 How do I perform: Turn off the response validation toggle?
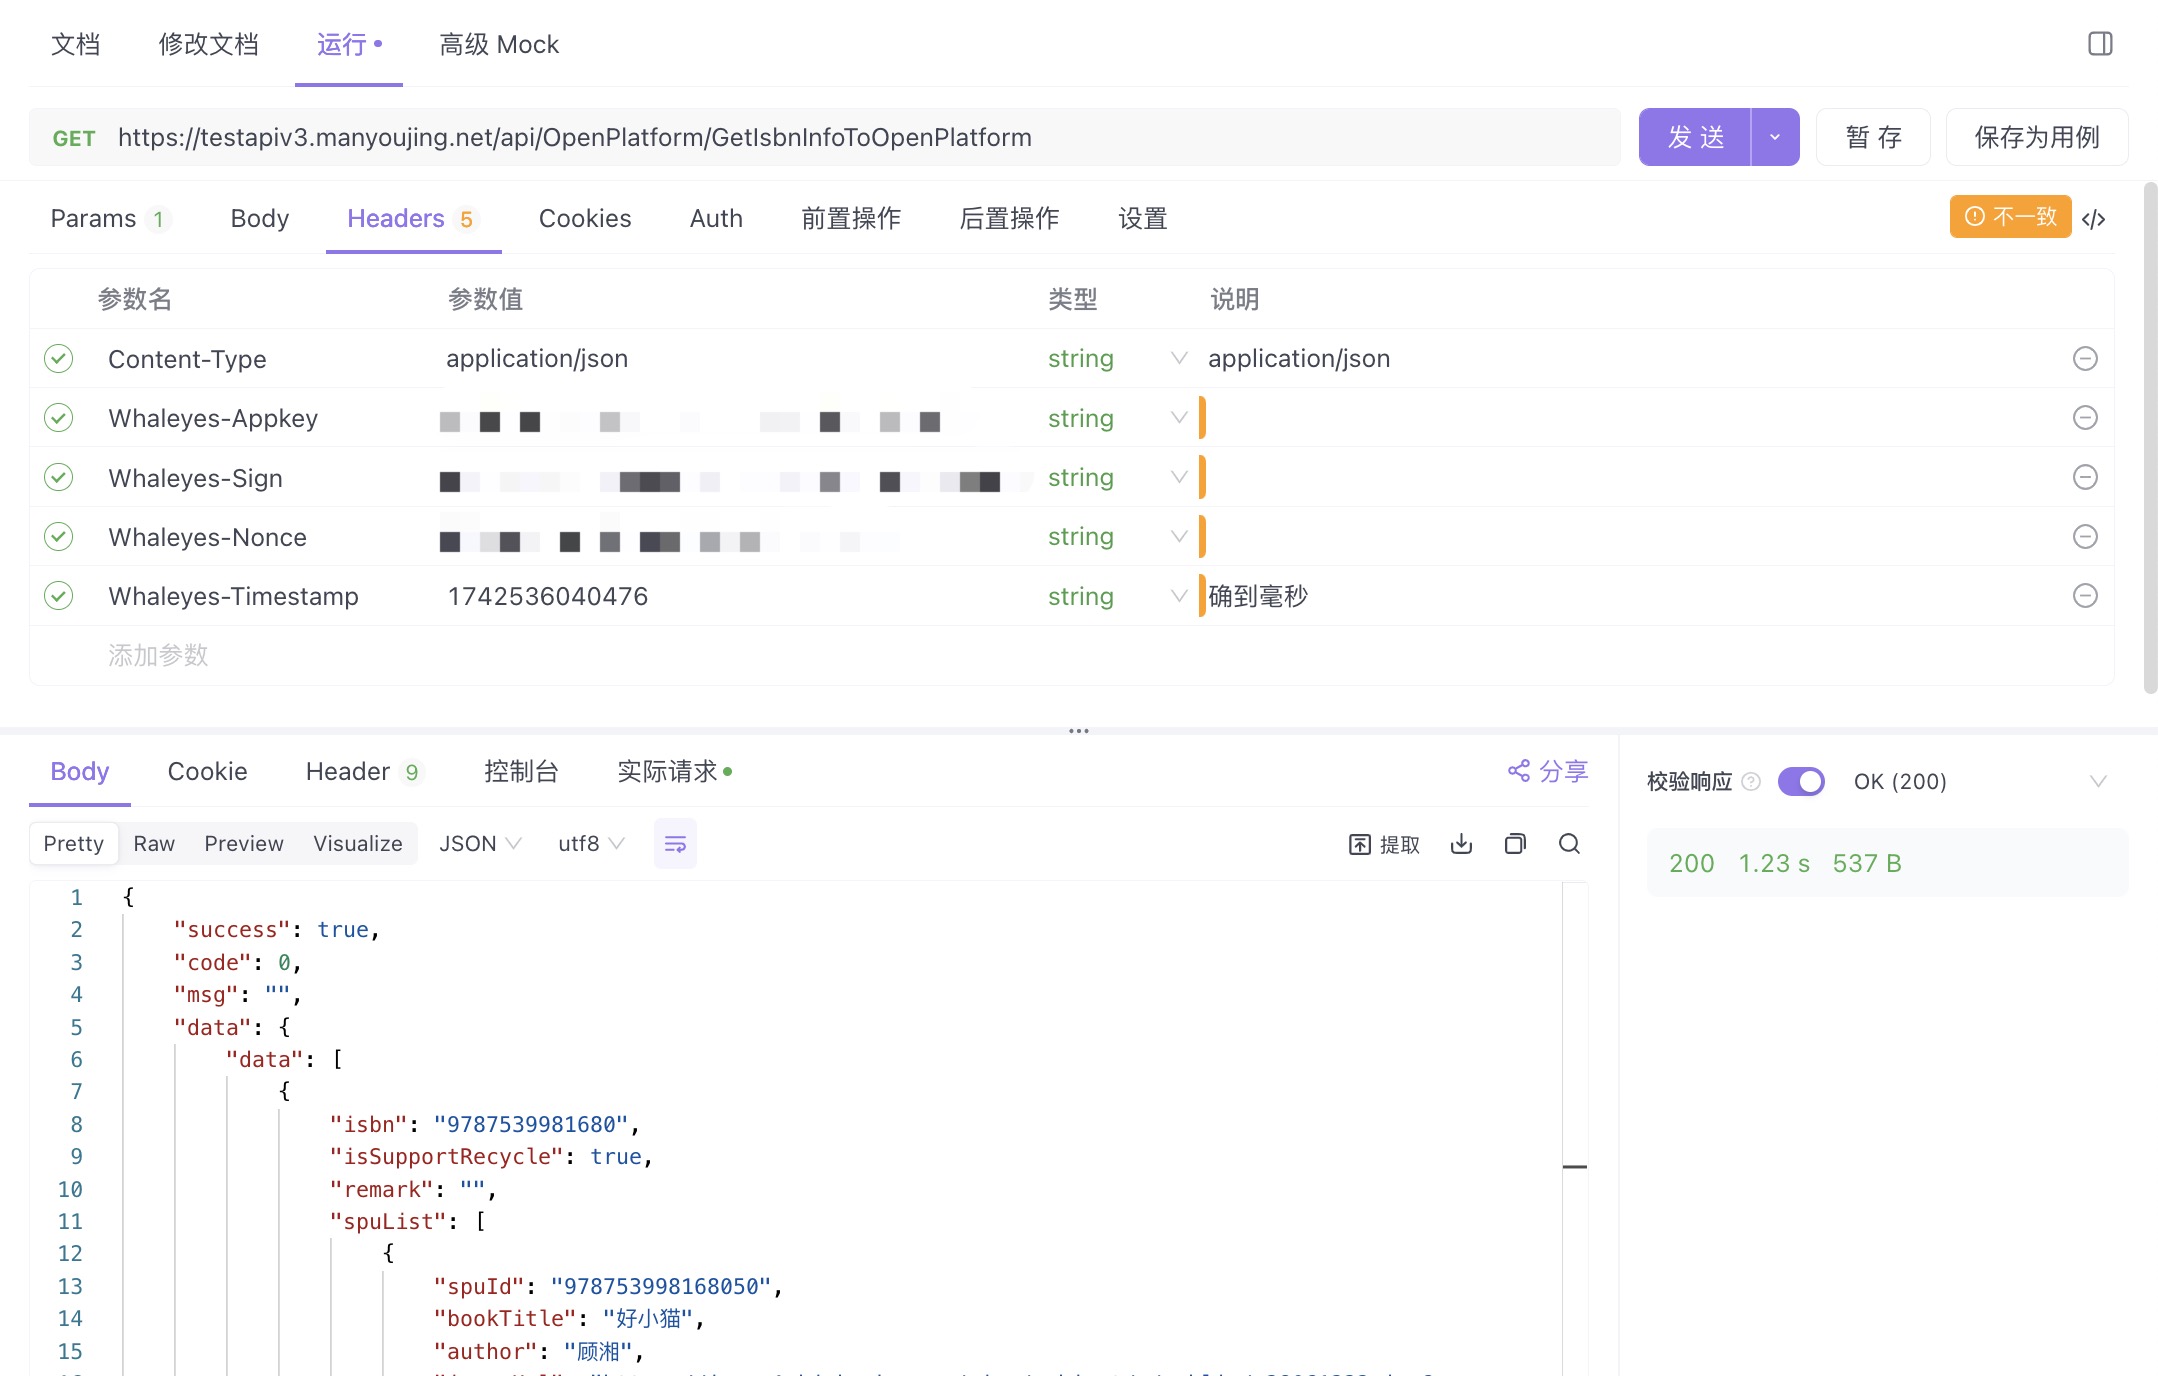point(1801,781)
